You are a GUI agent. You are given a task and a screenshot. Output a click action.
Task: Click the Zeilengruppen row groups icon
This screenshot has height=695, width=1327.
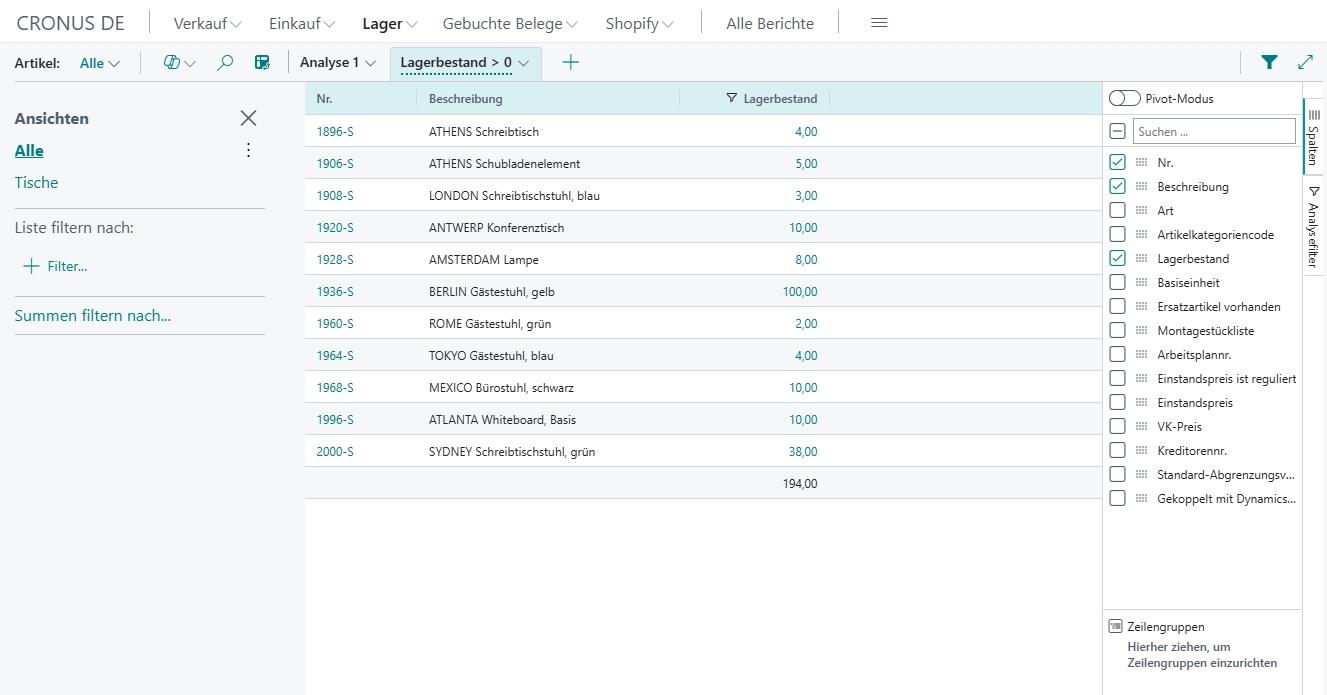(1116, 627)
